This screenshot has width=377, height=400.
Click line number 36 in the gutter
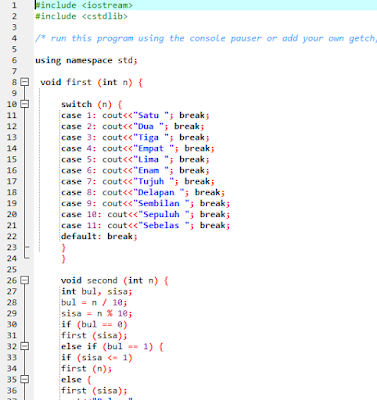click(x=12, y=390)
